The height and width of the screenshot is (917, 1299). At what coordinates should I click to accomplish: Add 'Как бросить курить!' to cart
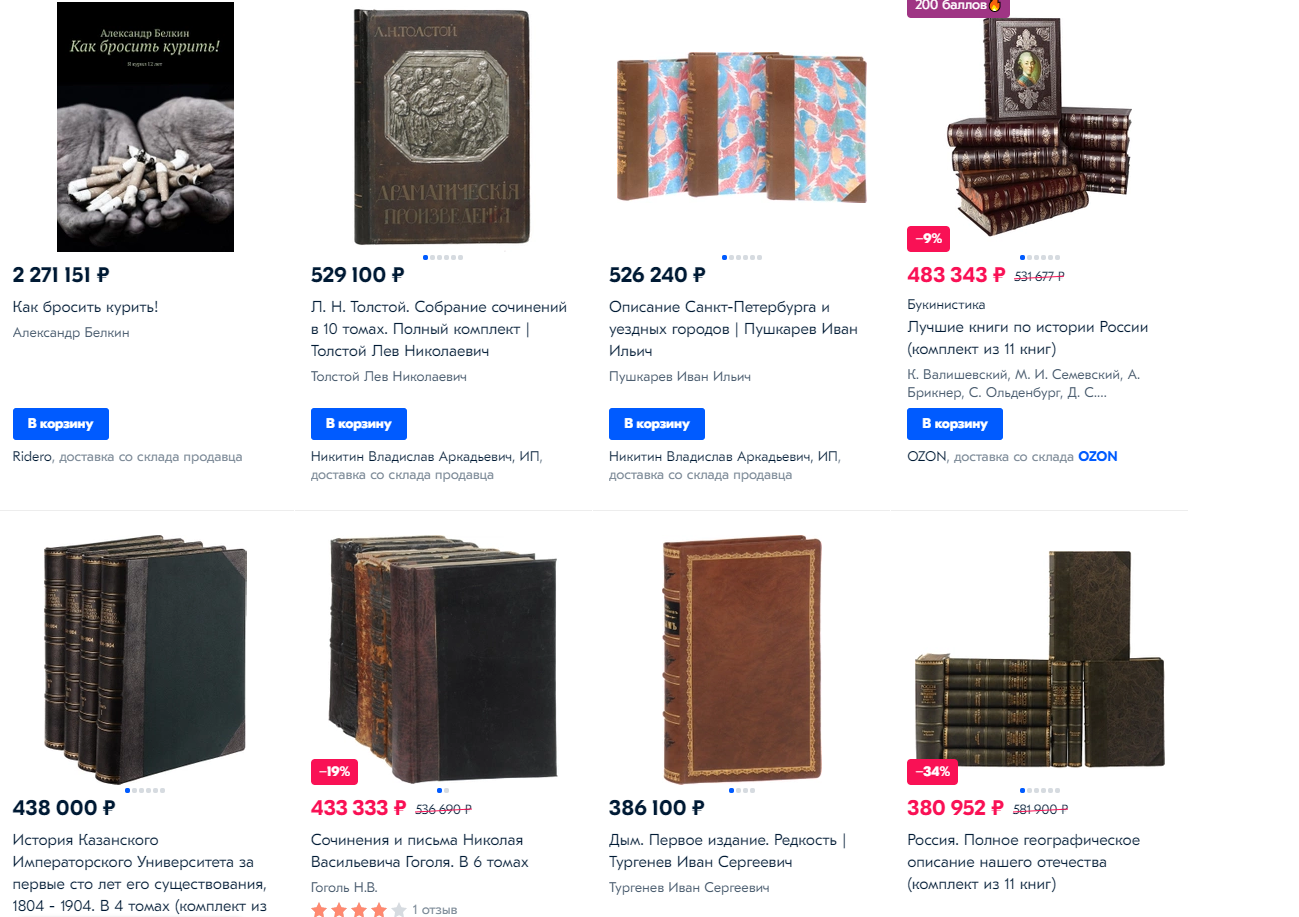[x=61, y=424]
